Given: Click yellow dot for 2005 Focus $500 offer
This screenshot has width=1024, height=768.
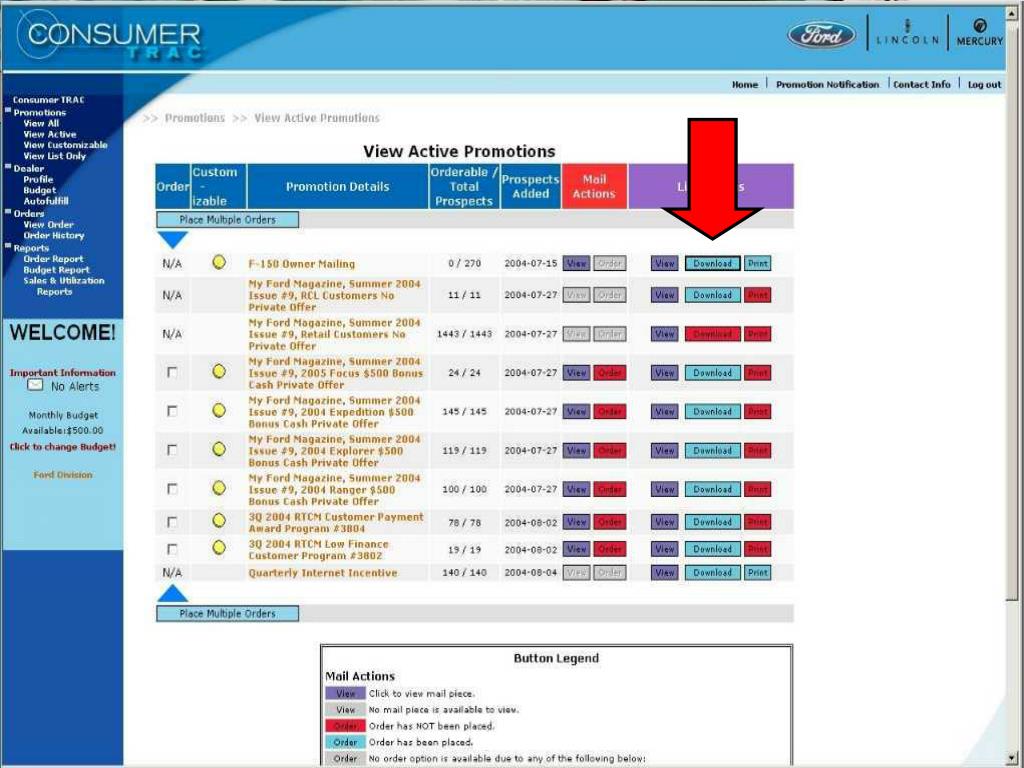Looking at the screenshot, I should 219,372.
